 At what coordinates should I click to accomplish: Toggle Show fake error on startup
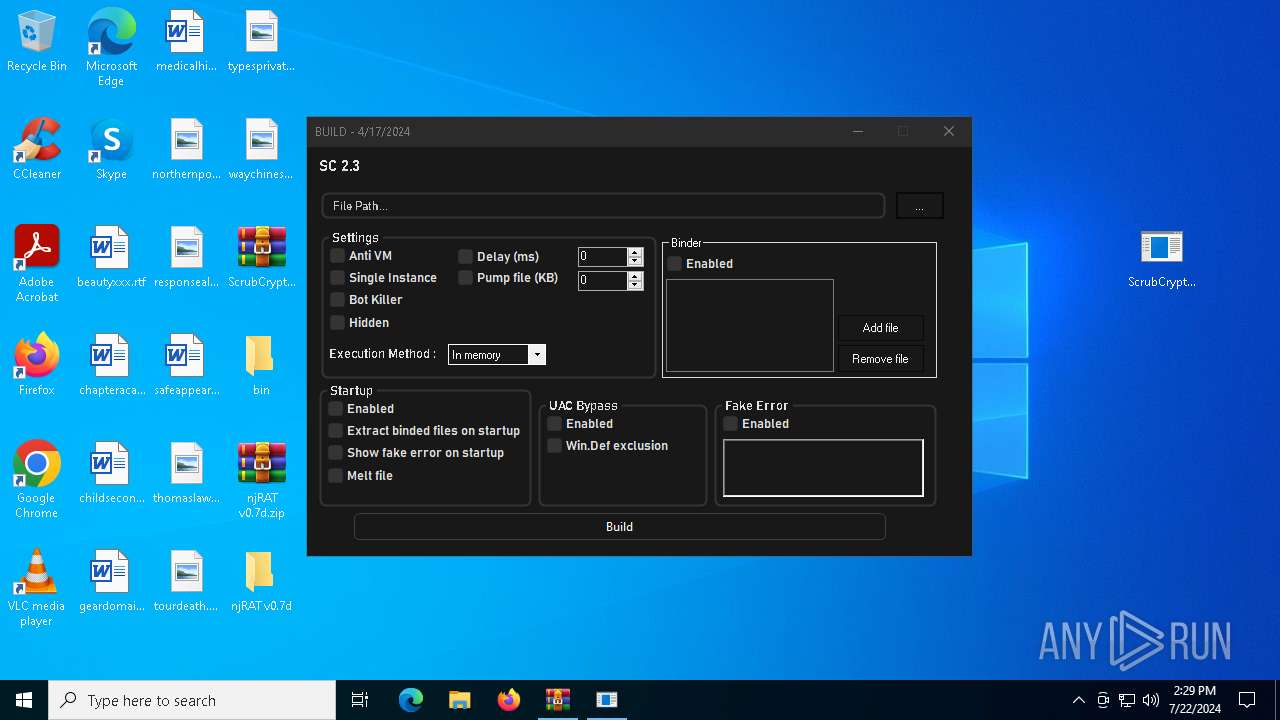tap(336, 453)
